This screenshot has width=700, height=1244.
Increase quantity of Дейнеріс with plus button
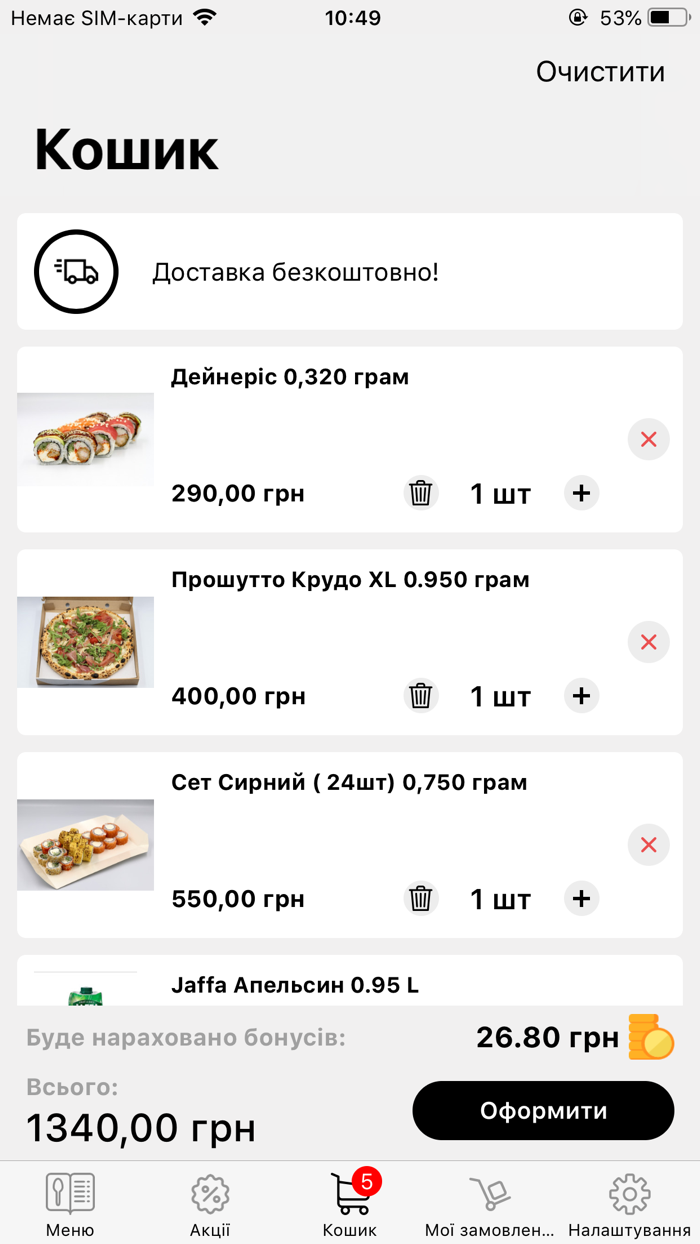[x=581, y=493]
